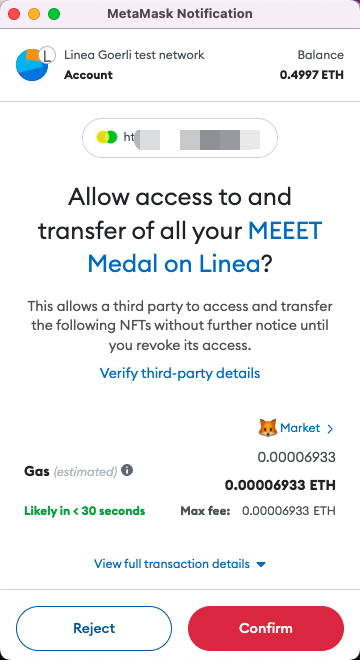Click Linea Goerli test network label
360x660 pixels.
[134, 55]
